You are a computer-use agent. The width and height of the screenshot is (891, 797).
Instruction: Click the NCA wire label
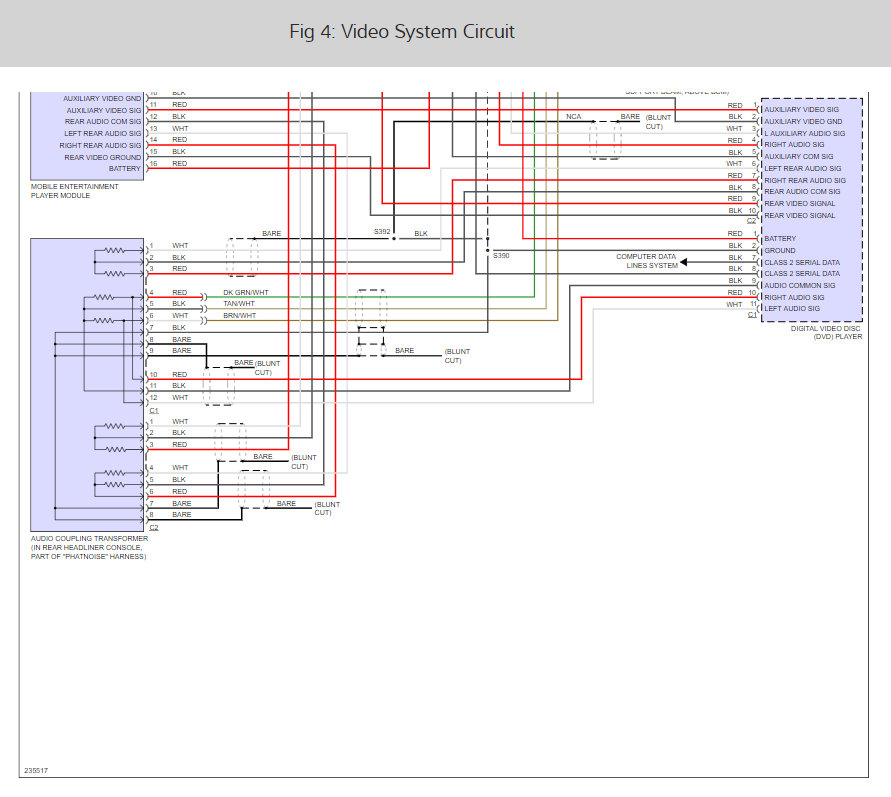[x=573, y=116]
